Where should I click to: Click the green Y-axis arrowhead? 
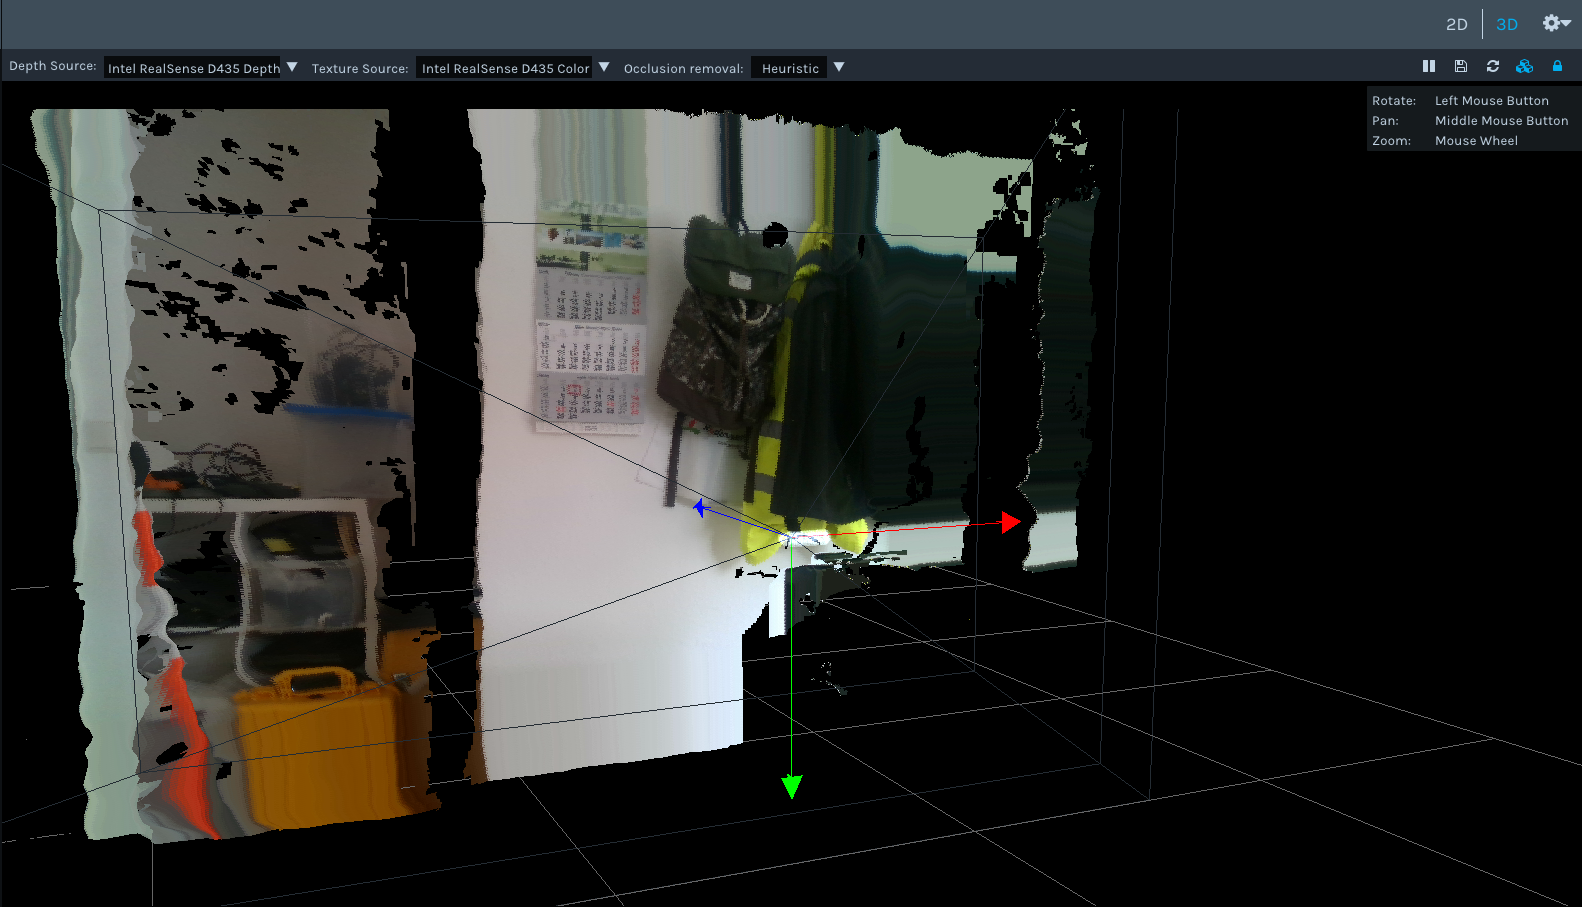tap(791, 787)
